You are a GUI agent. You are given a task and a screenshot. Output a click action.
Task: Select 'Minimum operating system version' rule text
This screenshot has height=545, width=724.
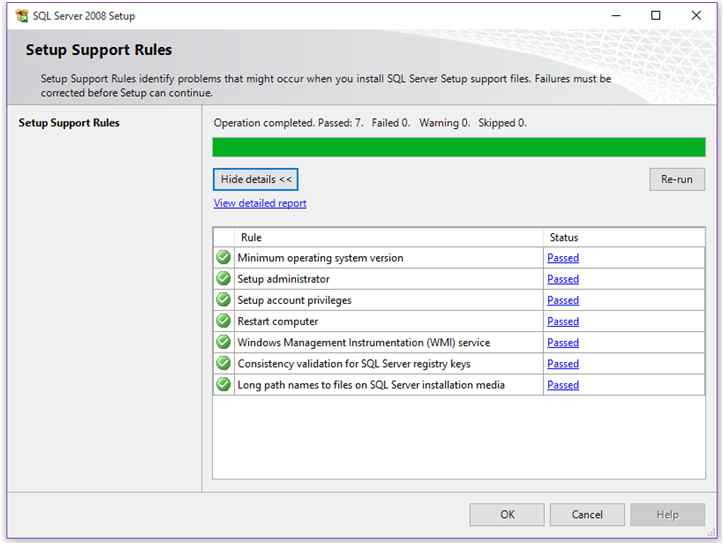(x=320, y=258)
